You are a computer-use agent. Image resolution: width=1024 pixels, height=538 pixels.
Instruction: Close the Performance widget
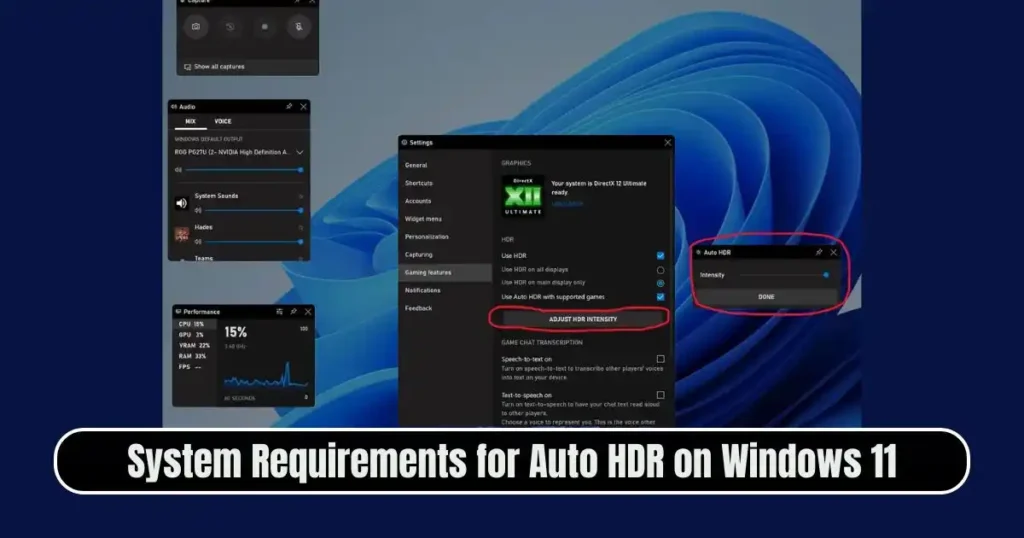pos(308,311)
